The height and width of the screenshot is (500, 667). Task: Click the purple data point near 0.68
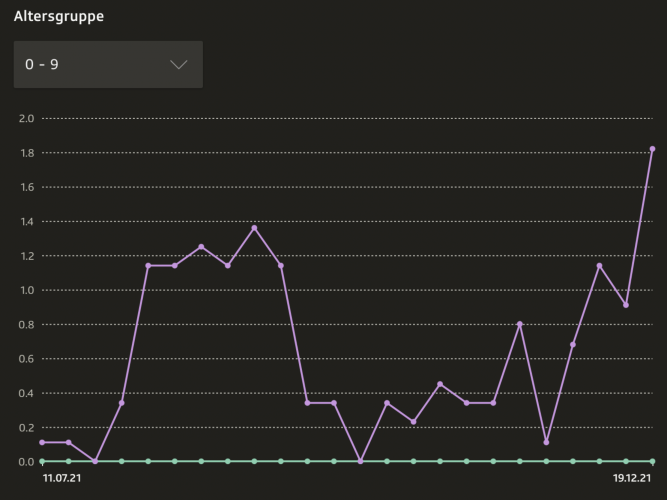(573, 345)
